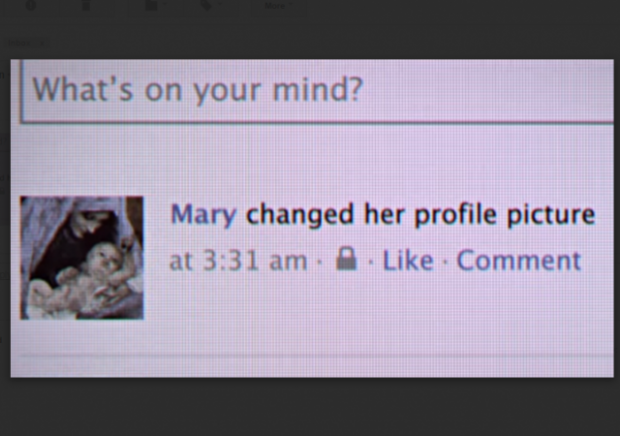Like Mary's profile picture update
The width and height of the screenshot is (620, 436).
[408, 260]
